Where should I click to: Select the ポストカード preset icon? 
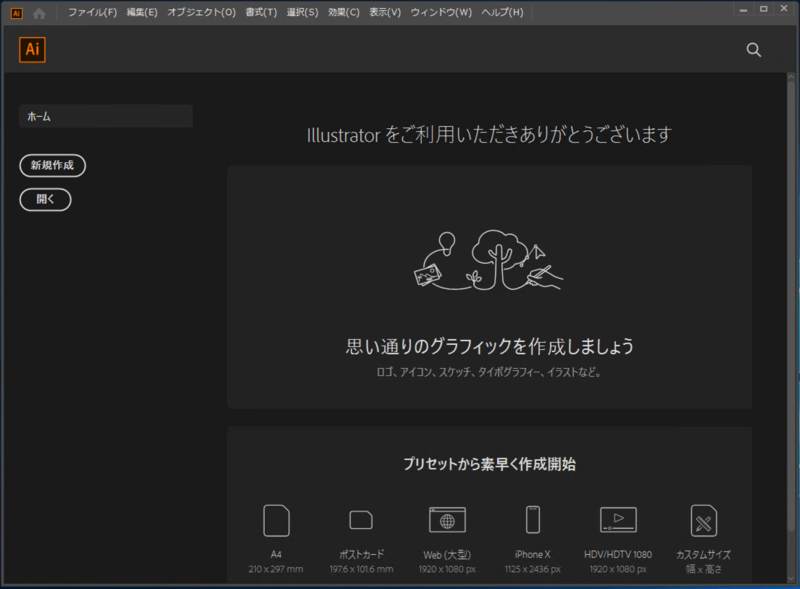(x=361, y=520)
